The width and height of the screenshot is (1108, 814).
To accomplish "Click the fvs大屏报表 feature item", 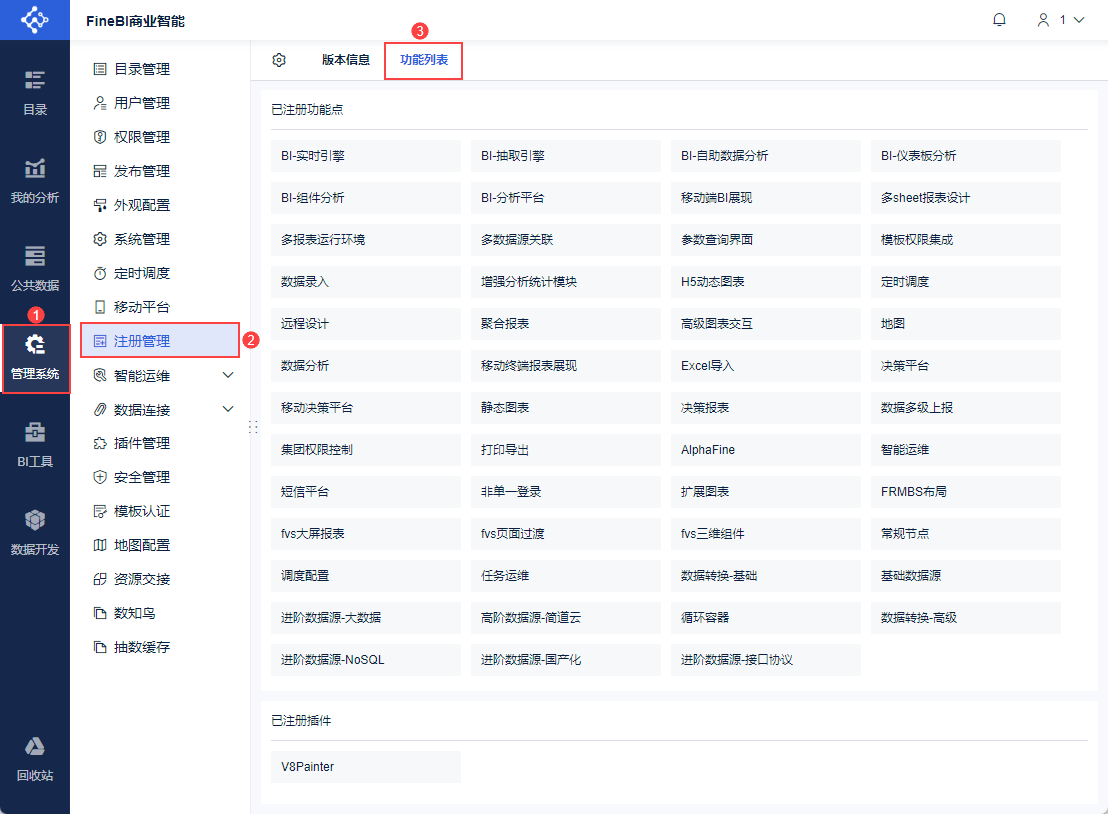I will (x=366, y=533).
